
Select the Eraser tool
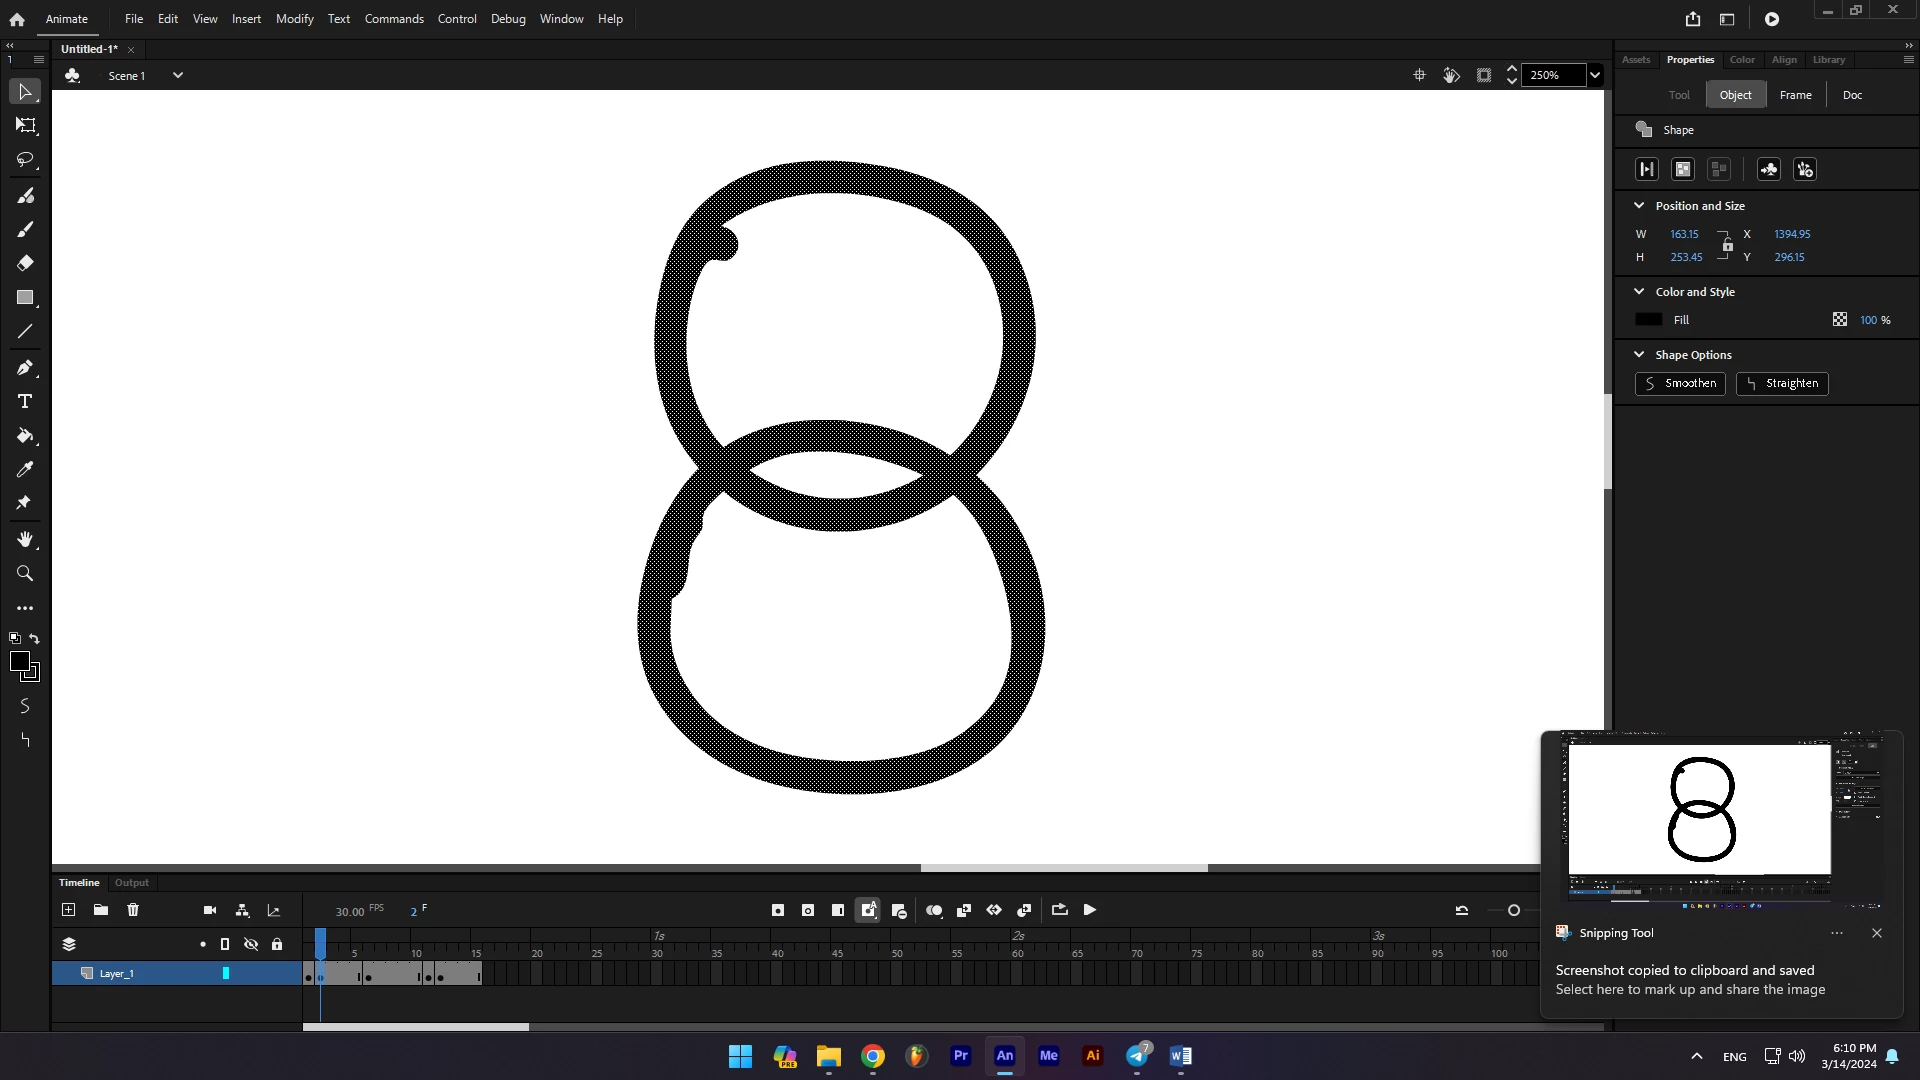(25, 263)
